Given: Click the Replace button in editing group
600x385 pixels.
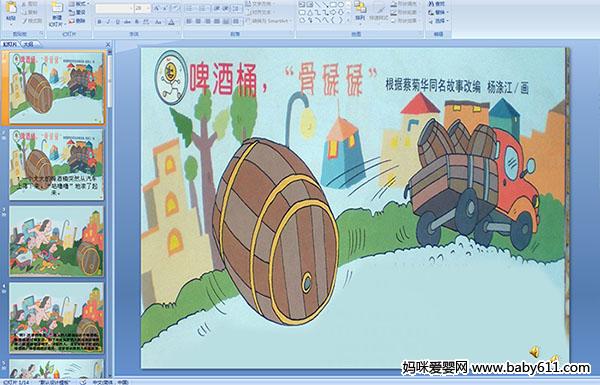Looking at the screenshot, I should click(x=438, y=12).
